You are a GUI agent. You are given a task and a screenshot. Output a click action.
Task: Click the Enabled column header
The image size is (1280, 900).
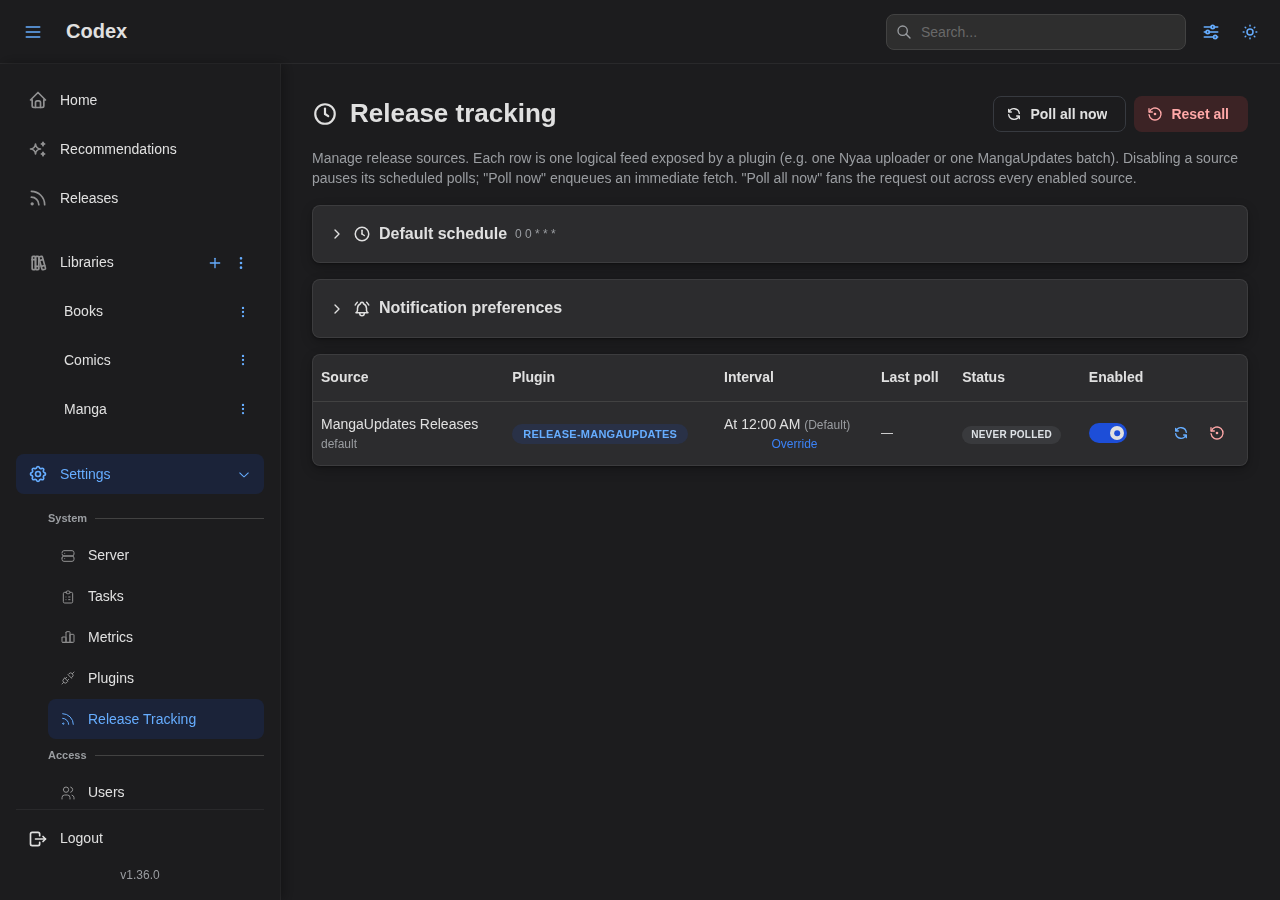[x=1116, y=377]
